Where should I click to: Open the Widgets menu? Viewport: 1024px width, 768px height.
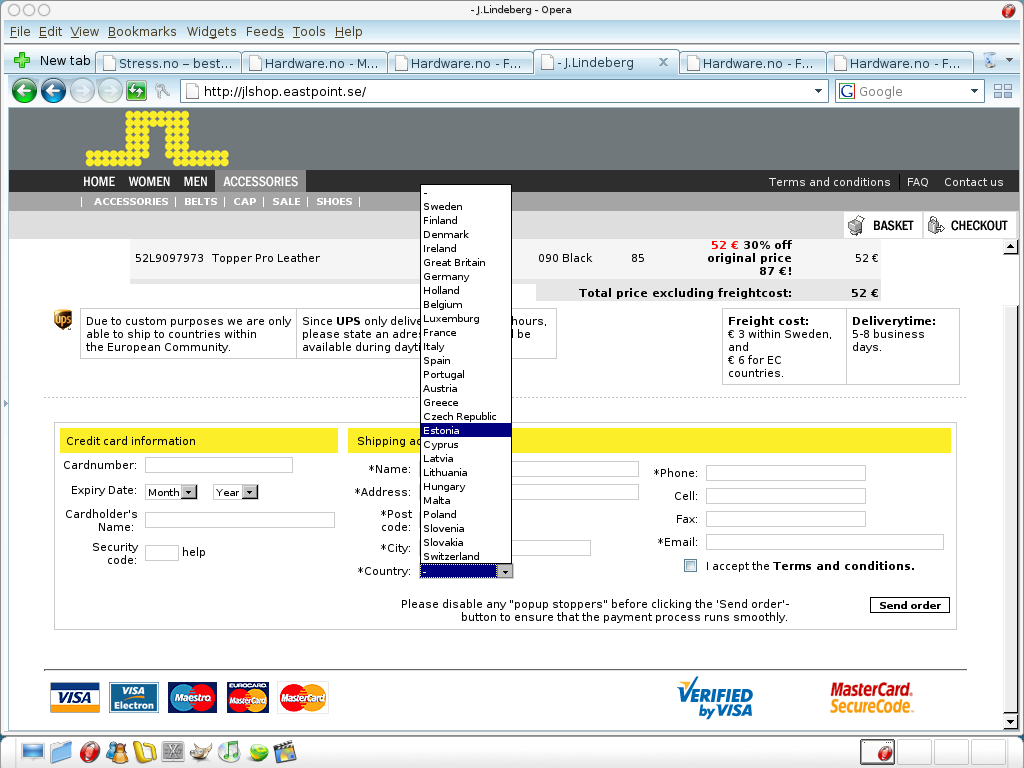tap(212, 31)
